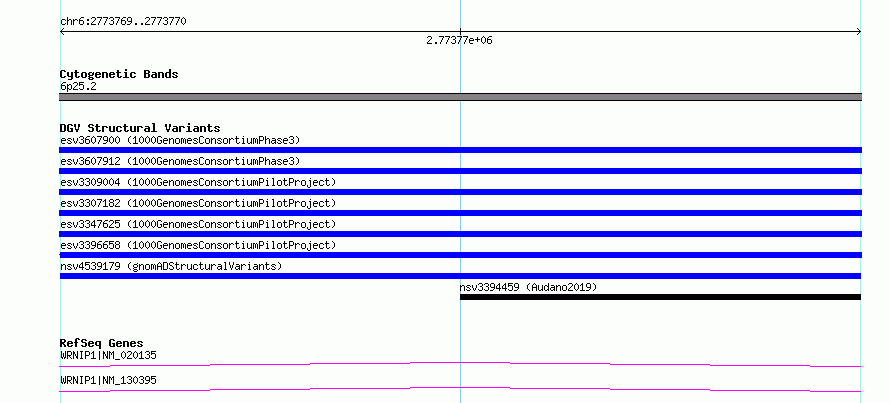890x403 pixels.
Task: Select the esv3607912 variant label
Action: 180,161
